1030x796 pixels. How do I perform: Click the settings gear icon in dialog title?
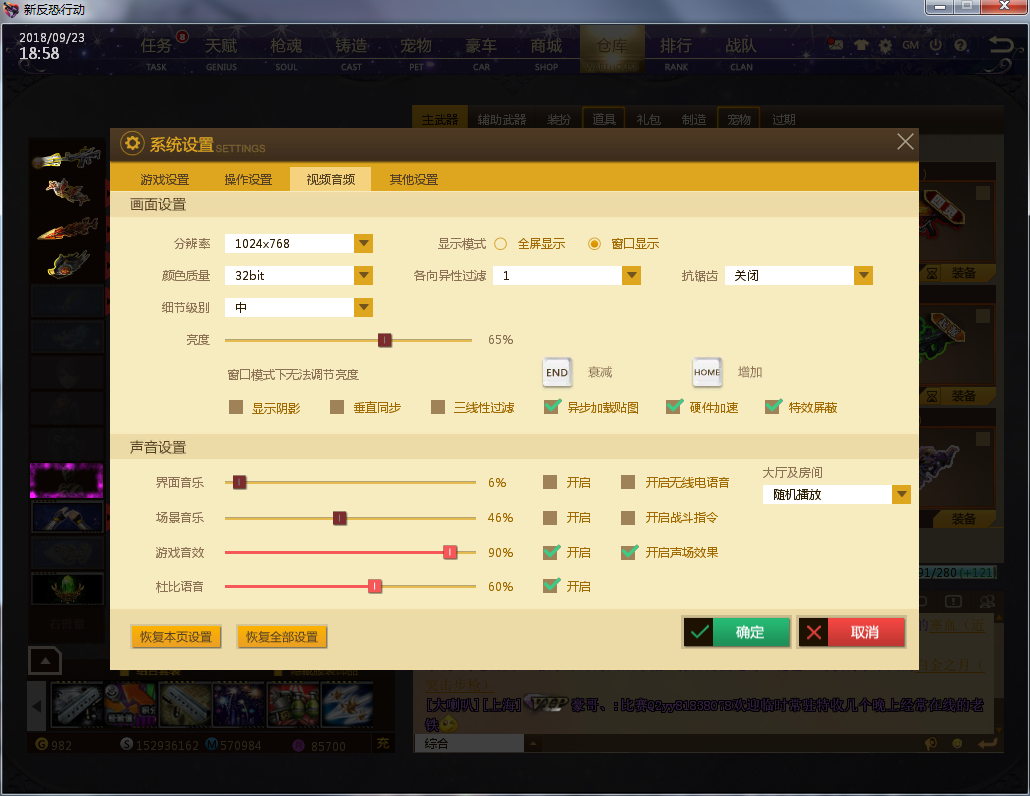(x=132, y=143)
